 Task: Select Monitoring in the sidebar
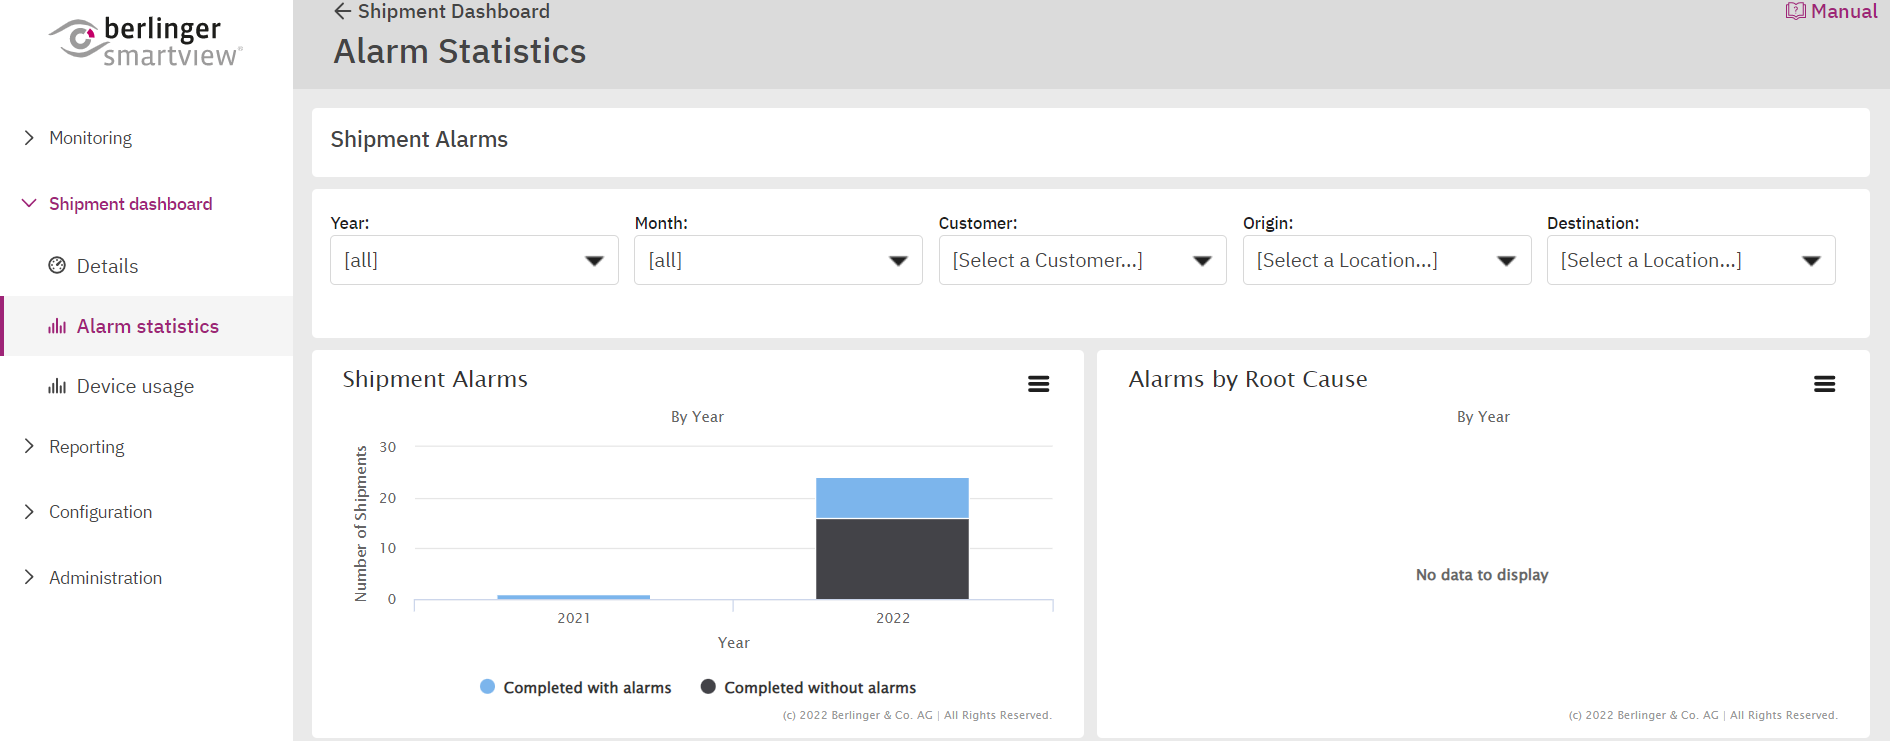90,138
